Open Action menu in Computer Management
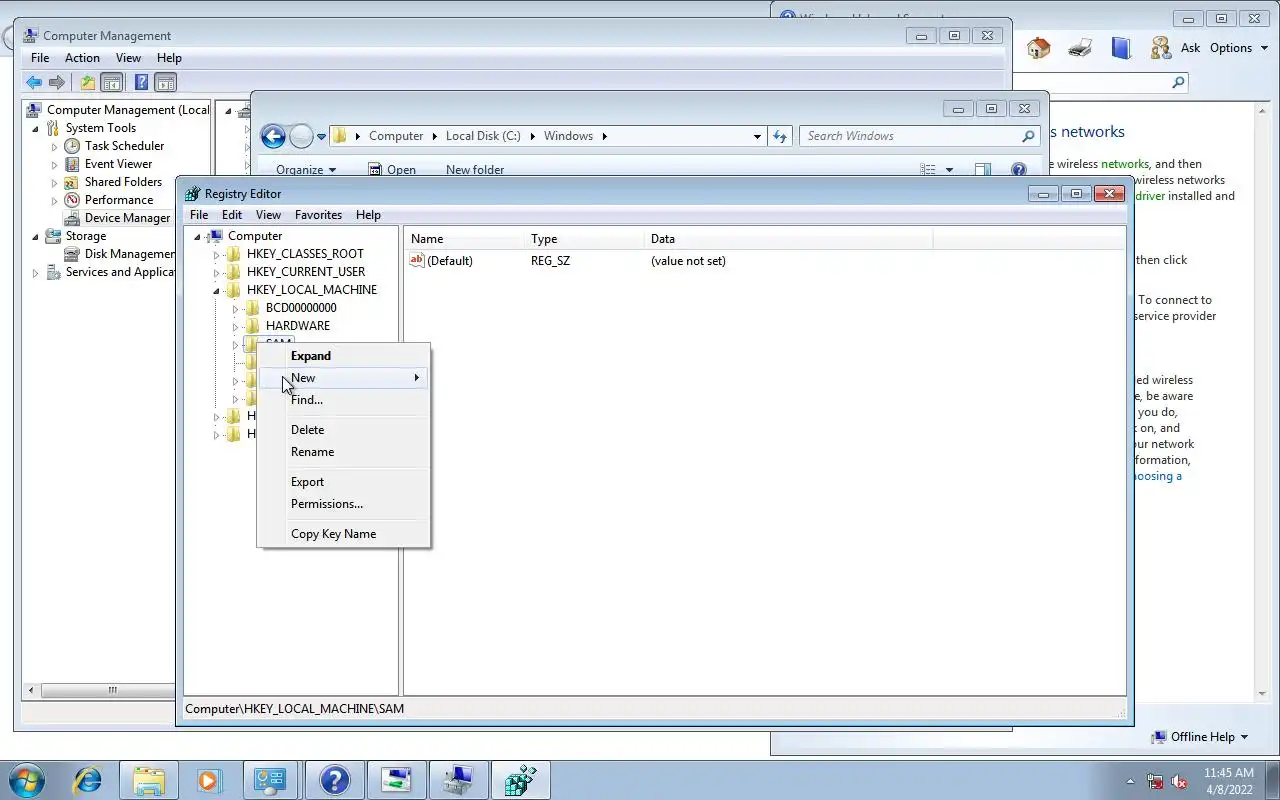The width and height of the screenshot is (1280, 800). pos(82,58)
